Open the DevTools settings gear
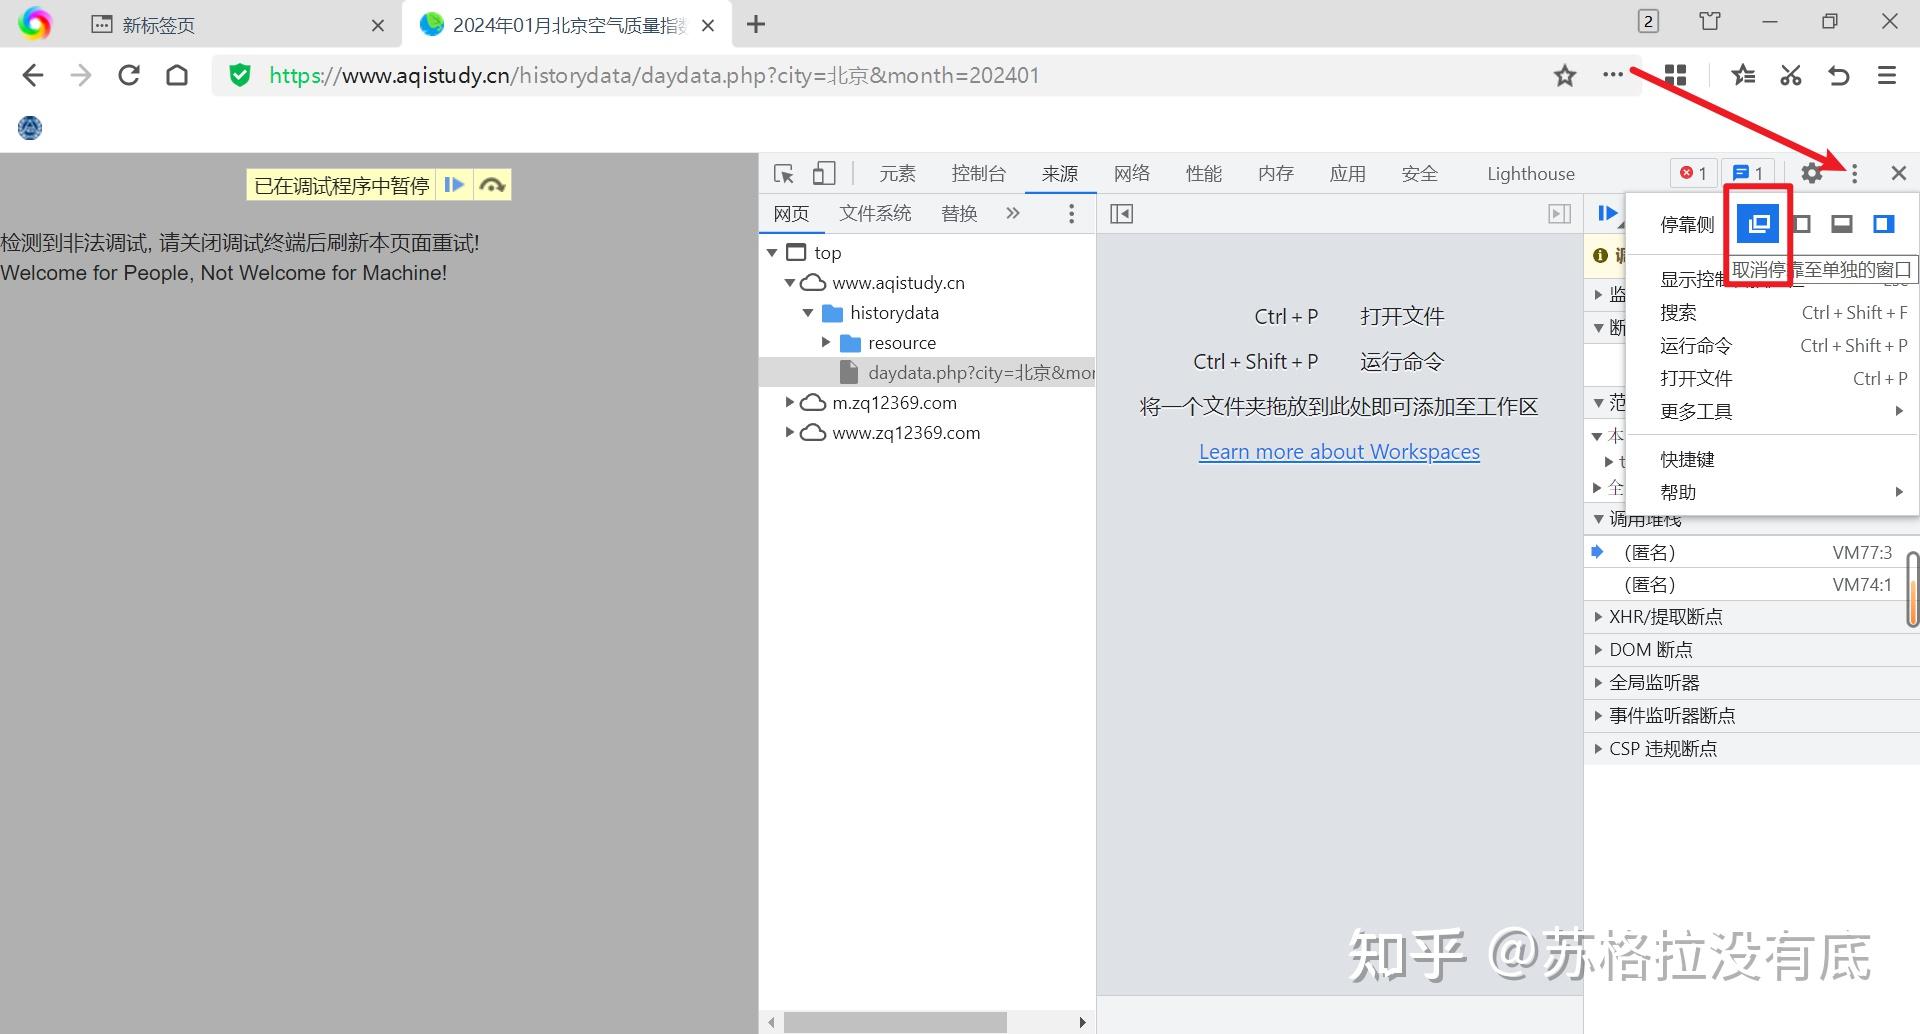 pyautogui.click(x=1812, y=173)
